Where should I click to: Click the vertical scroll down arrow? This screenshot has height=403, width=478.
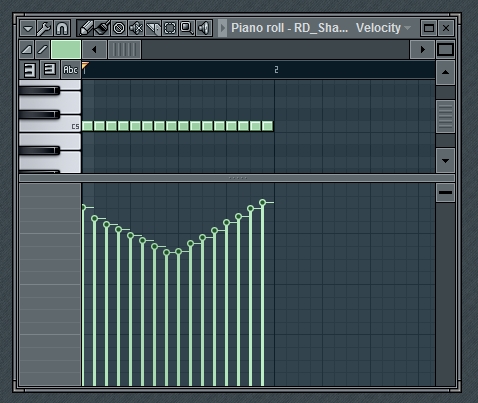click(445, 161)
